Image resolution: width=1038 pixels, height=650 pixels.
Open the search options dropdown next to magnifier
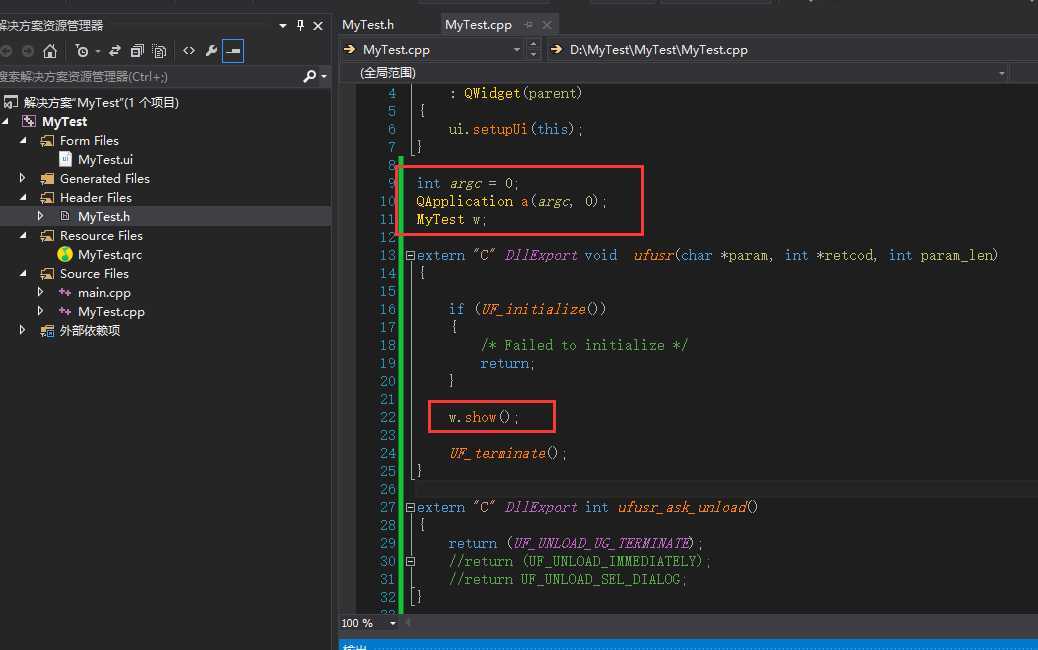[x=324, y=77]
